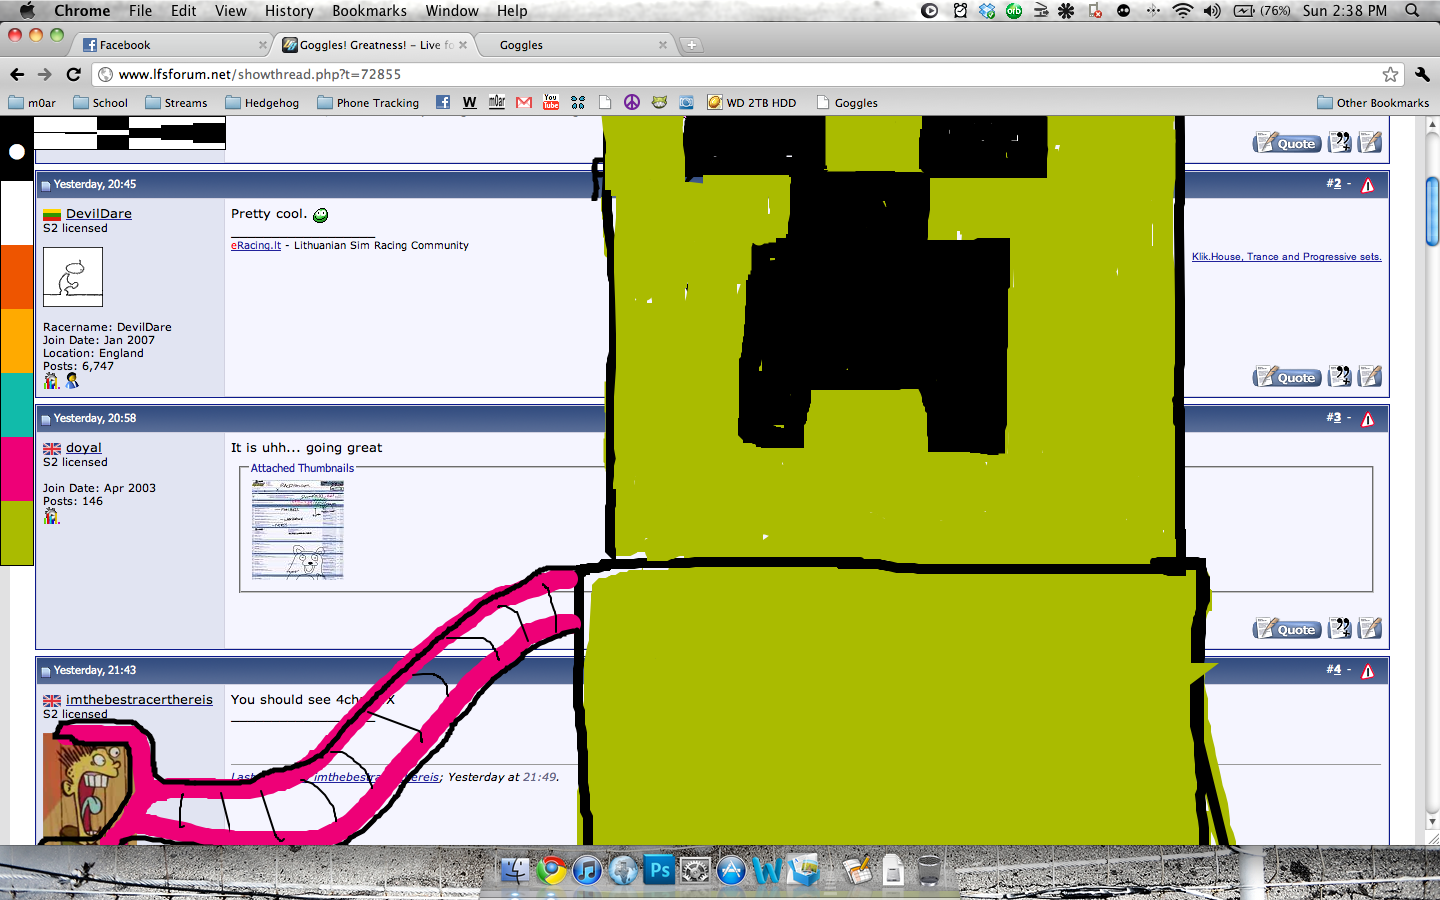Image resolution: width=1440 pixels, height=900 pixels.
Task: Launch iTunes from the Dock
Action: [x=587, y=870]
